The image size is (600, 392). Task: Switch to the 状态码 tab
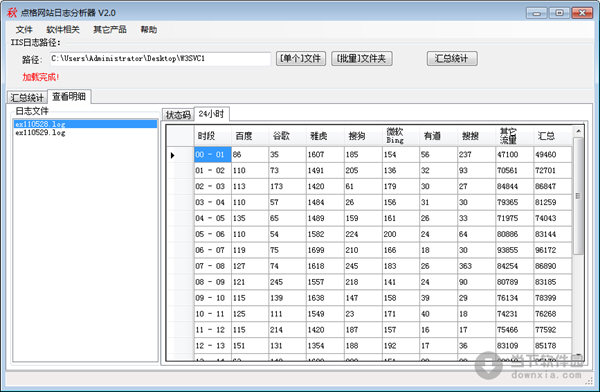[178, 114]
